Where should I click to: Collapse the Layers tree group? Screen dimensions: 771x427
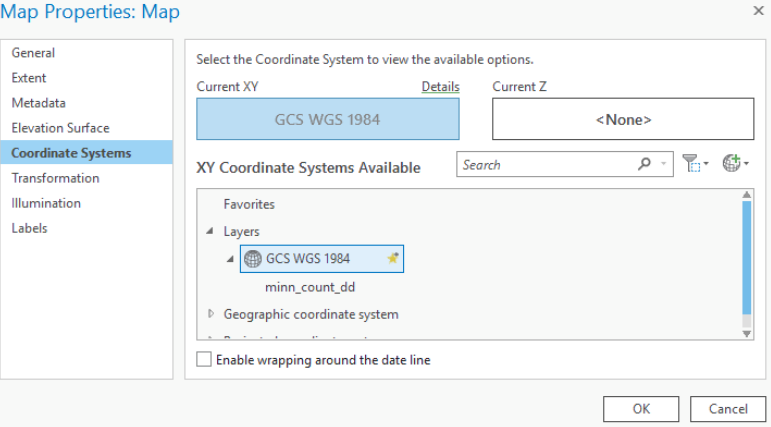(210, 231)
